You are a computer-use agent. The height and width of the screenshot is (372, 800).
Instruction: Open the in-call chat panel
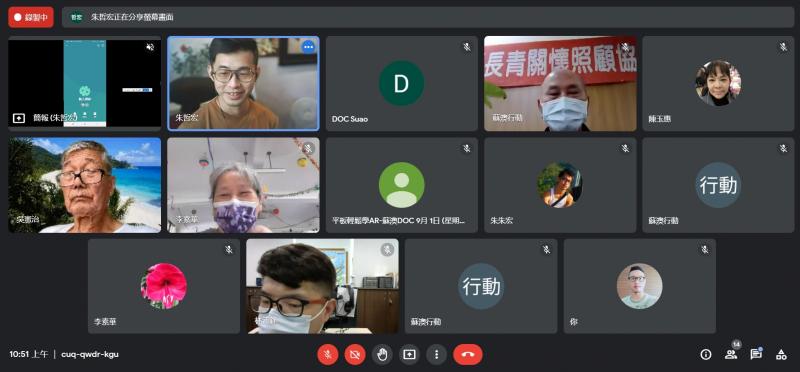[x=756, y=354]
